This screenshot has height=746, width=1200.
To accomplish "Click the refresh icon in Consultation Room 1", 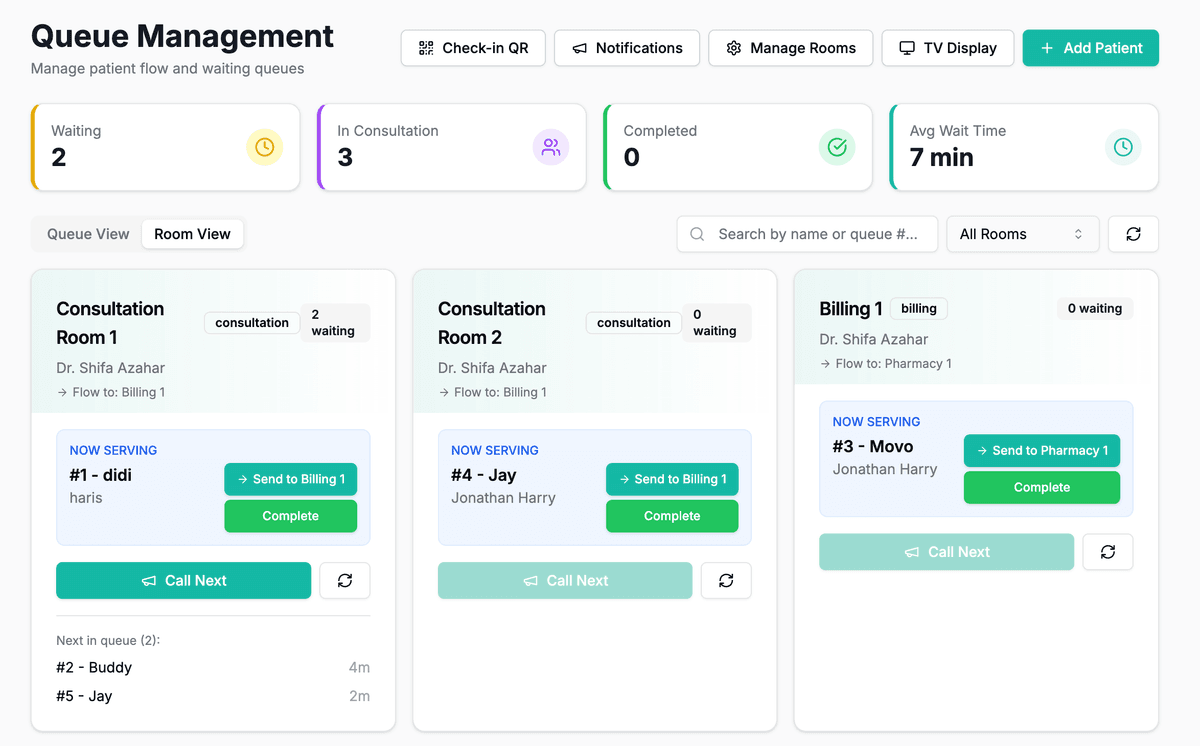I will click(344, 580).
